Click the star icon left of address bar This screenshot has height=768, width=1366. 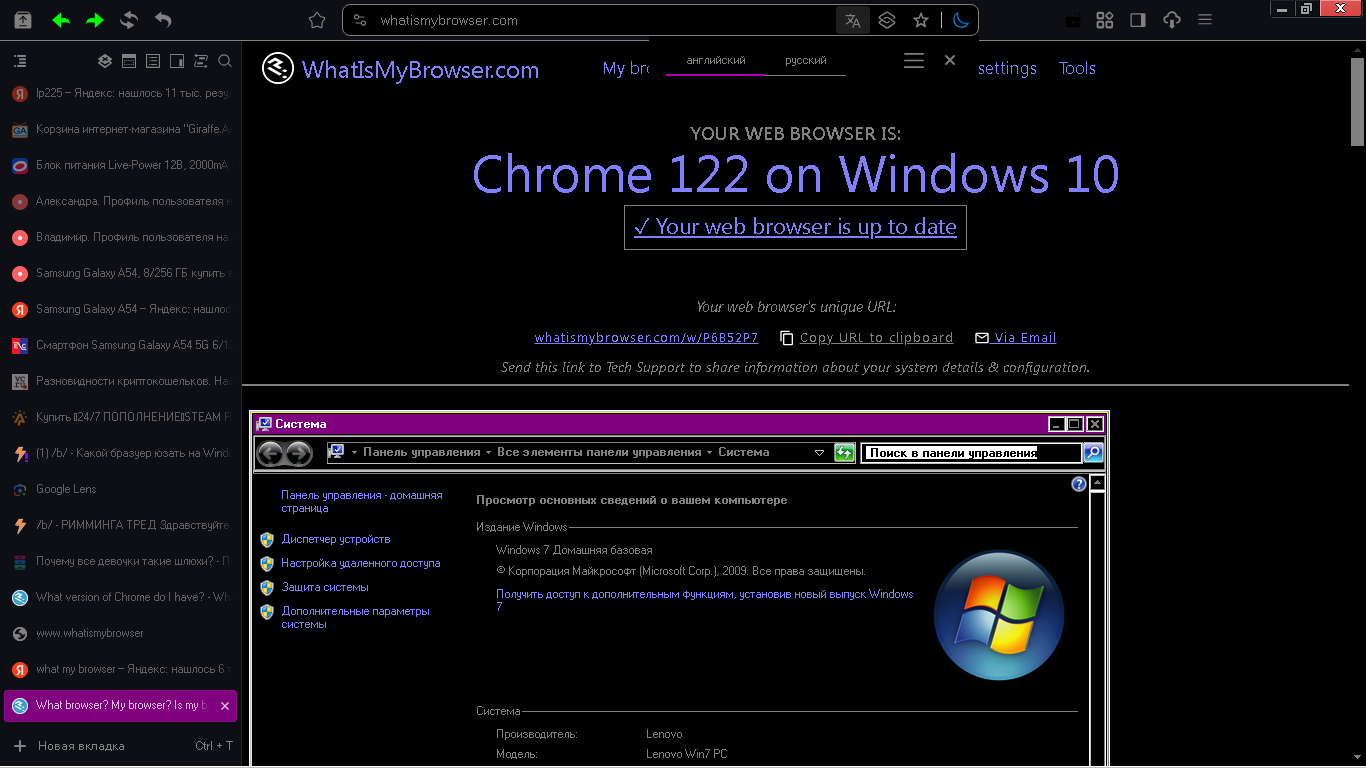tap(317, 20)
